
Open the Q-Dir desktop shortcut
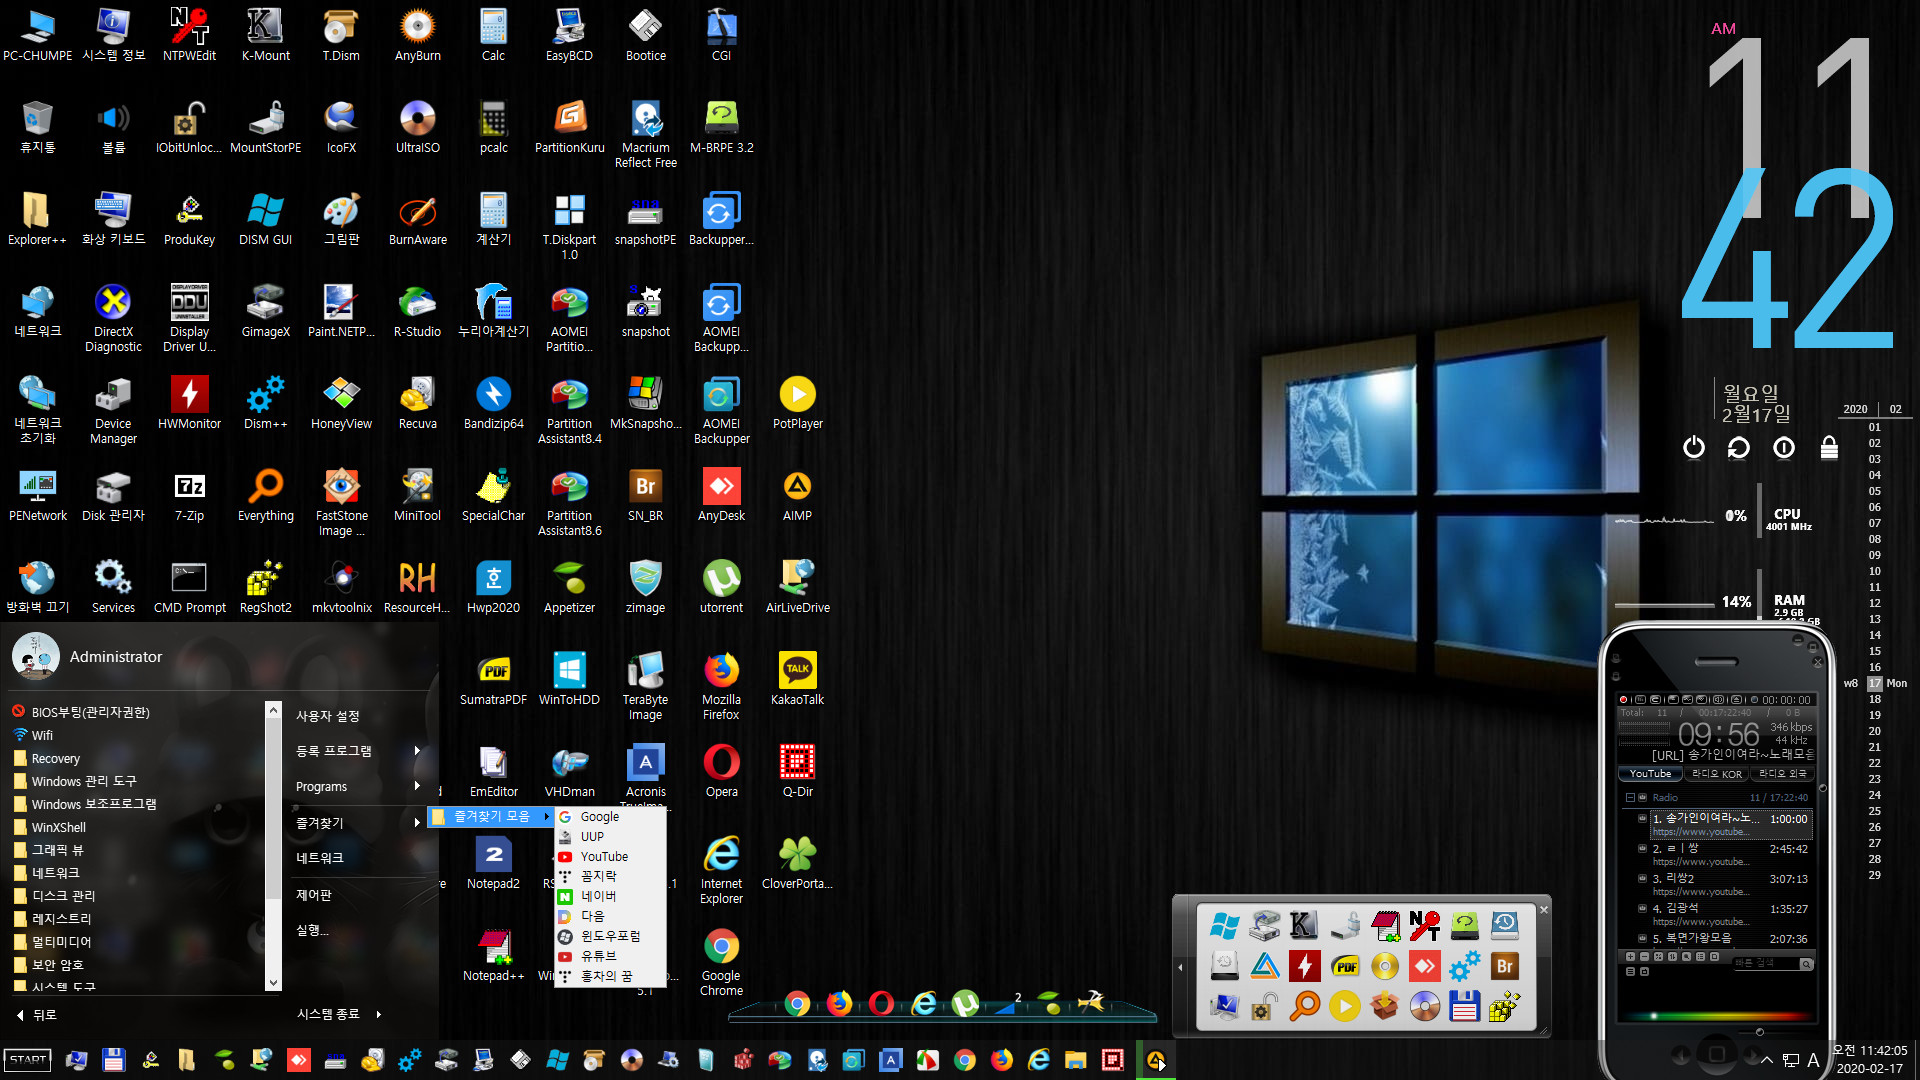(797, 770)
